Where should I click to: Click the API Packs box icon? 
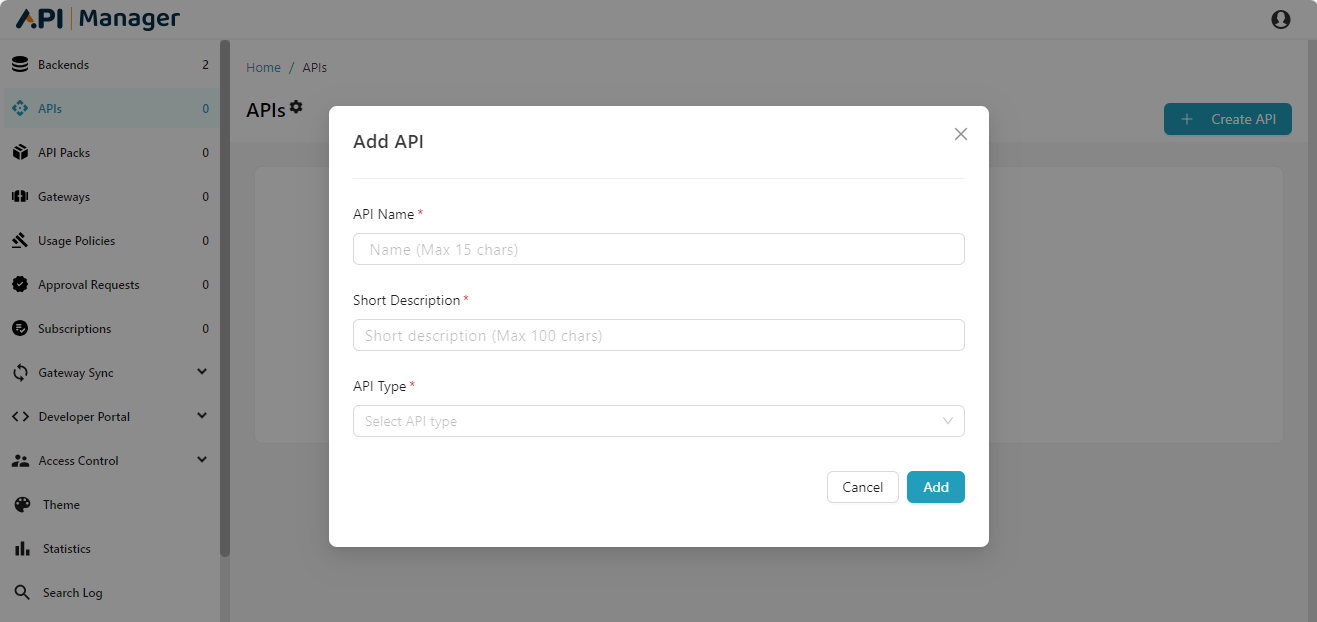[x=20, y=152]
